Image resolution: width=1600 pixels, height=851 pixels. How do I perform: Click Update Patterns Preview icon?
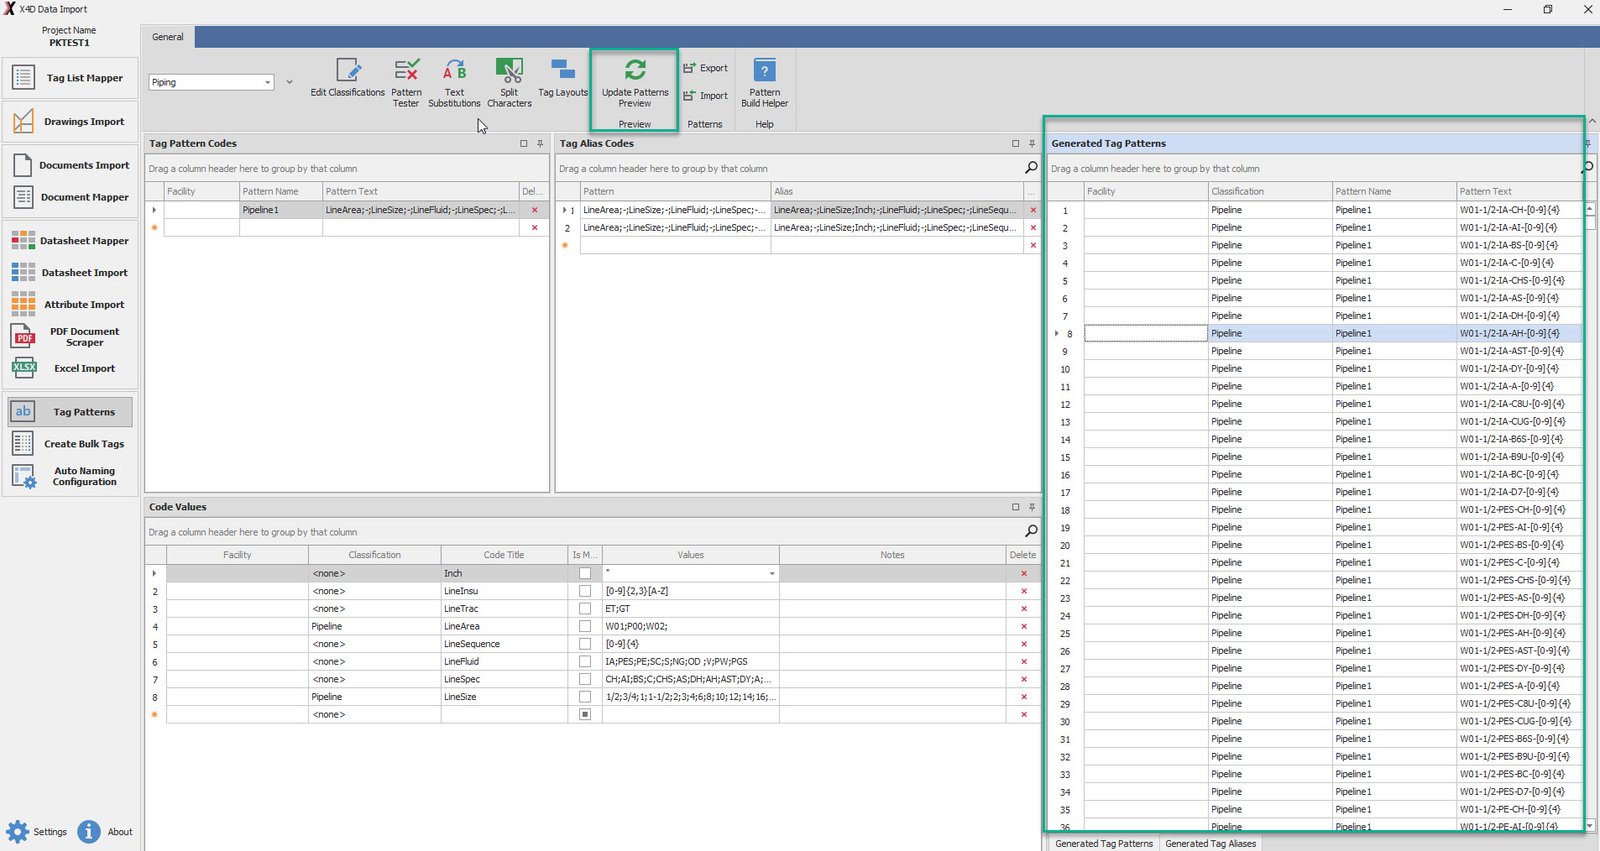(x=635, y=71)
